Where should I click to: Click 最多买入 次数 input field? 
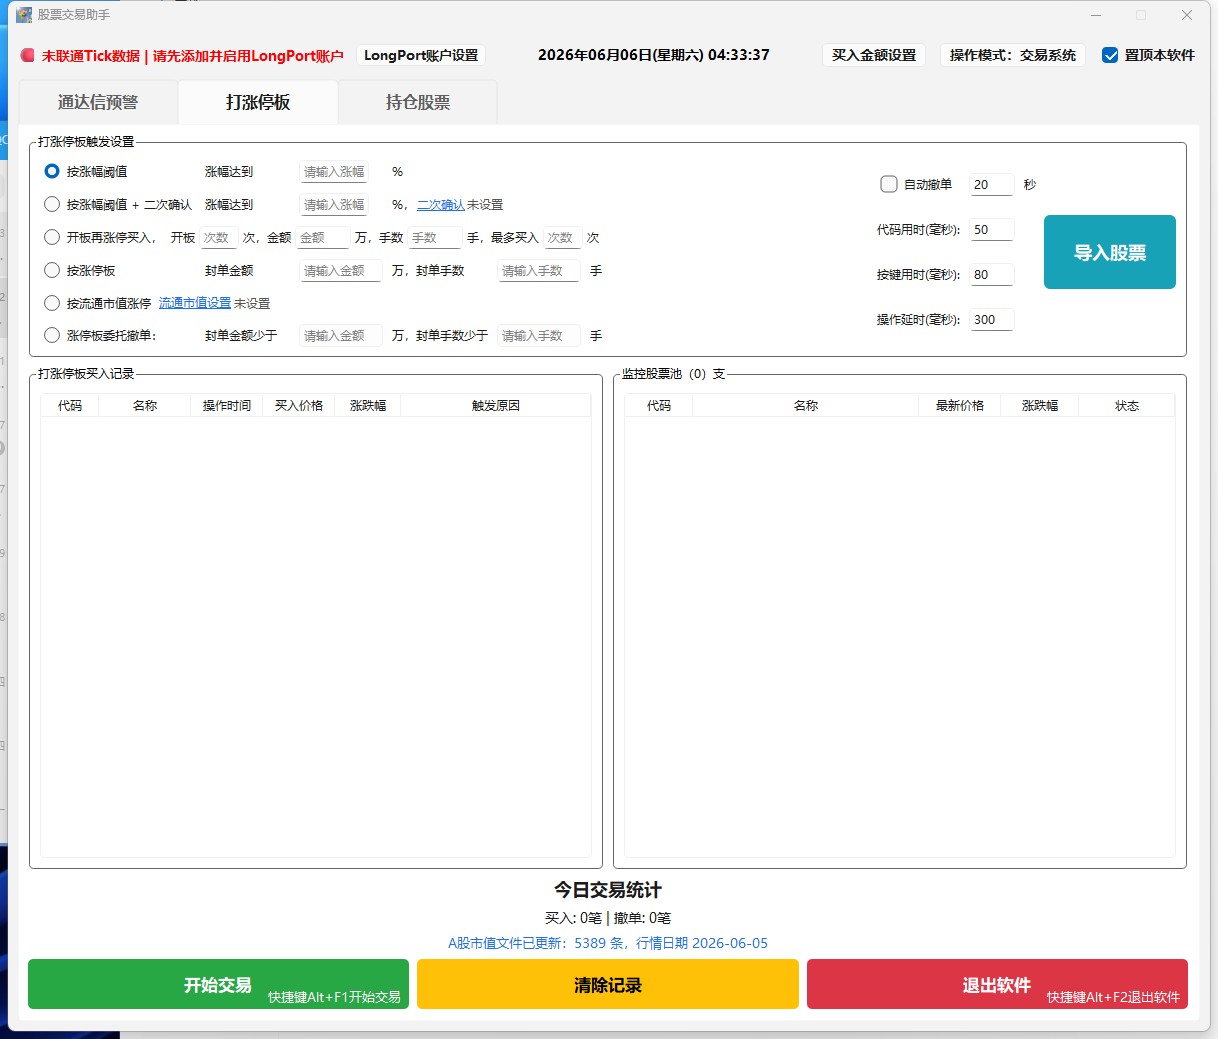click(562, 237)
